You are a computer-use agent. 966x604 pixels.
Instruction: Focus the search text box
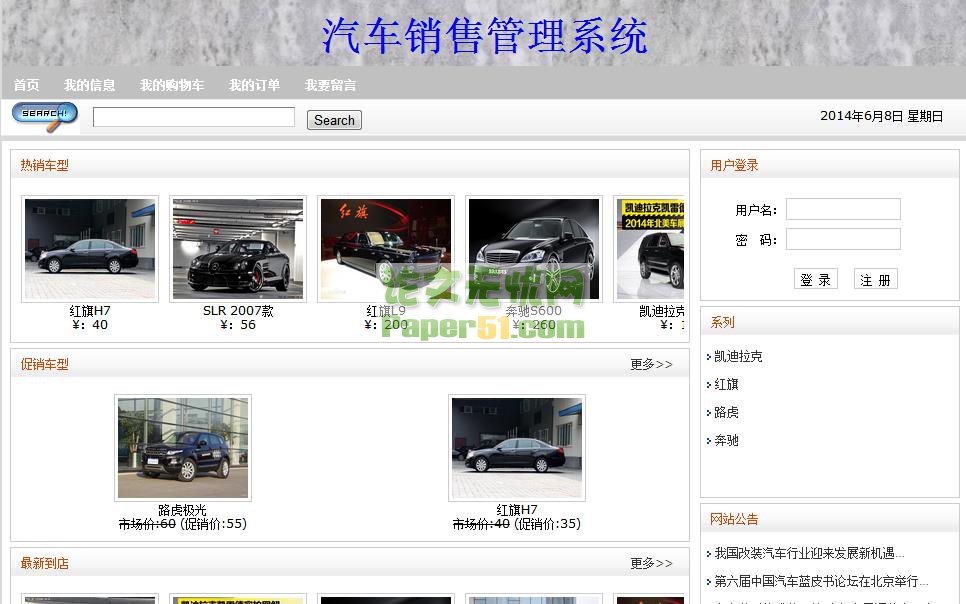193,117
